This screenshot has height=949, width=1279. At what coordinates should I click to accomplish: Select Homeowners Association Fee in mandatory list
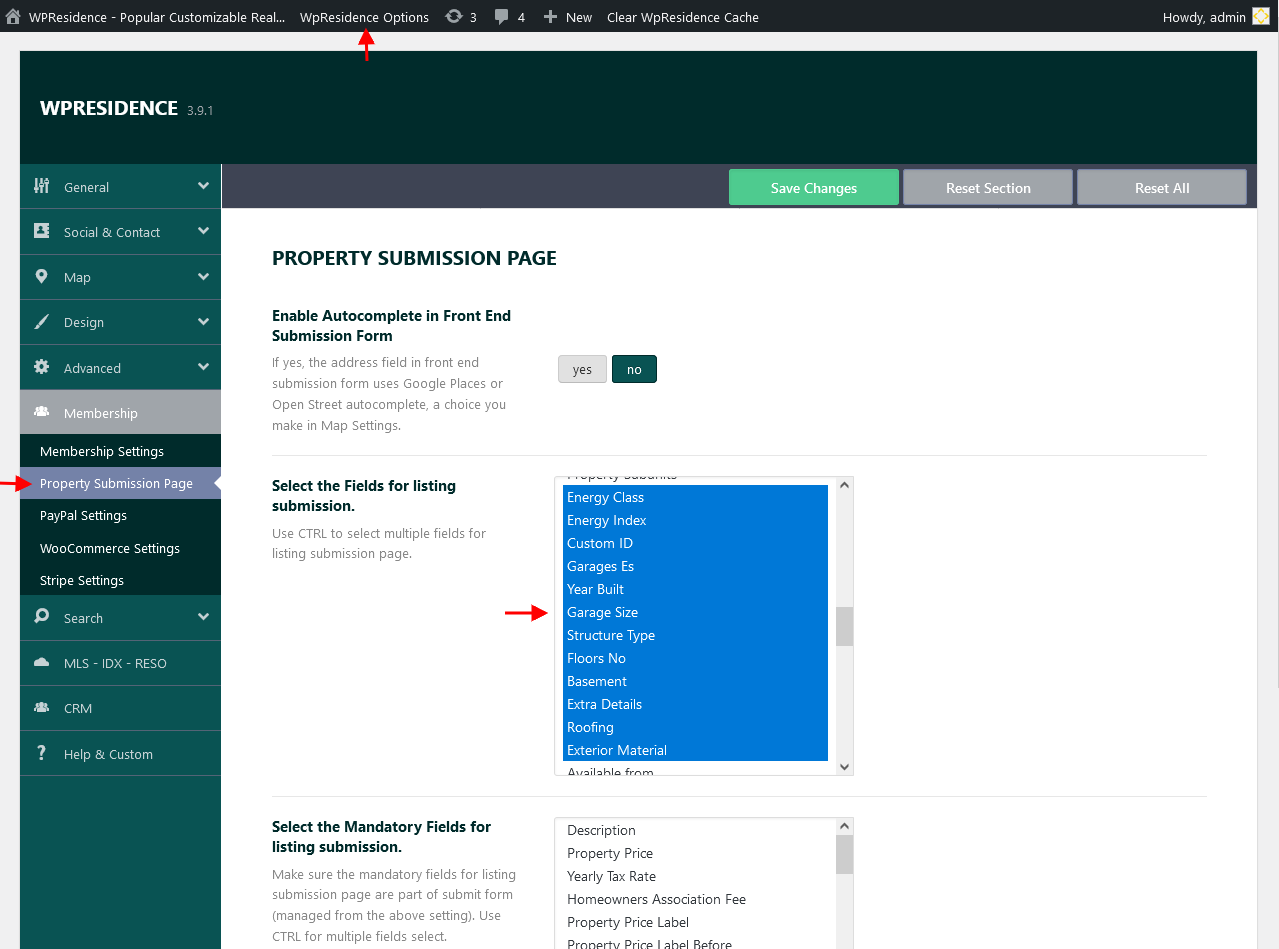coord(695,899)
